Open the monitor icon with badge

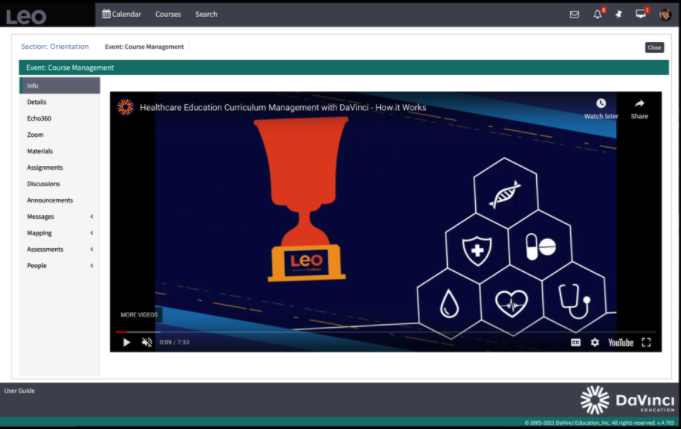[641, 14]
